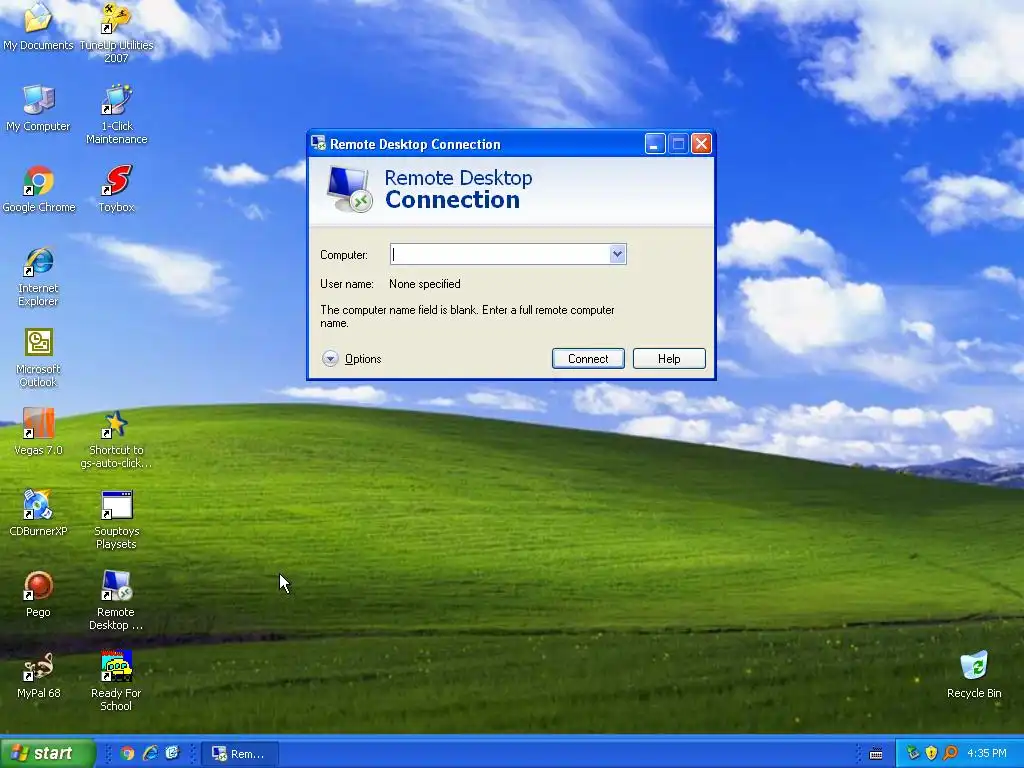The image size is (1024, 768).
Task: Click magnifier icon in system tray
Action: pos(950,754)
